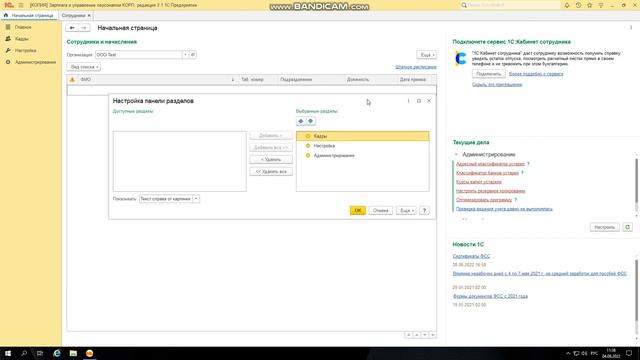640x360 pixels.
Task: Open the page options vertical dots icon
Action: [x=631, y=27]
